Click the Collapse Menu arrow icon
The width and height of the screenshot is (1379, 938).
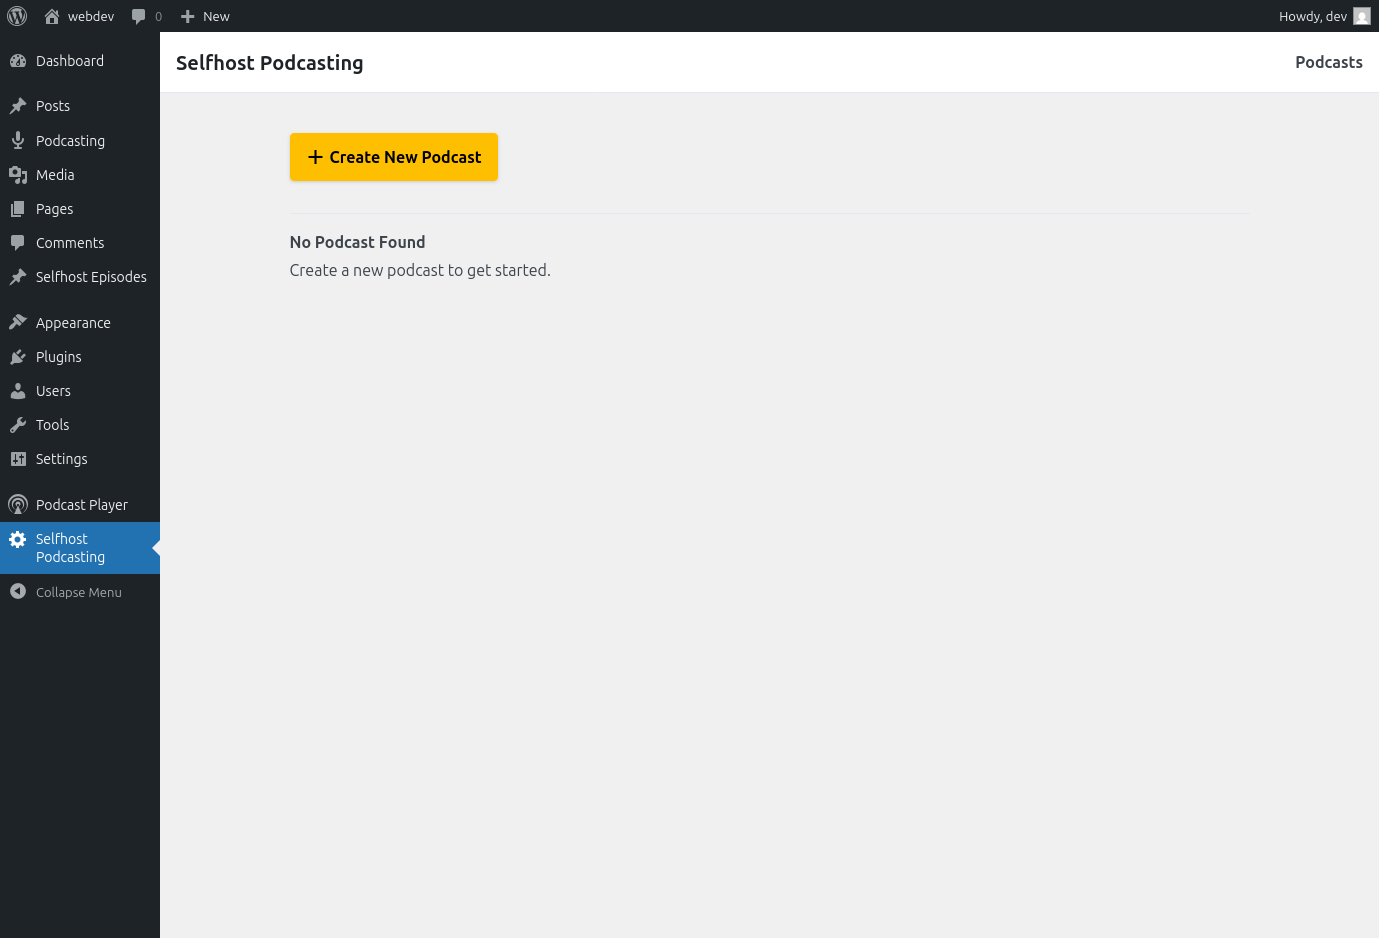click(x=18, y=592)
